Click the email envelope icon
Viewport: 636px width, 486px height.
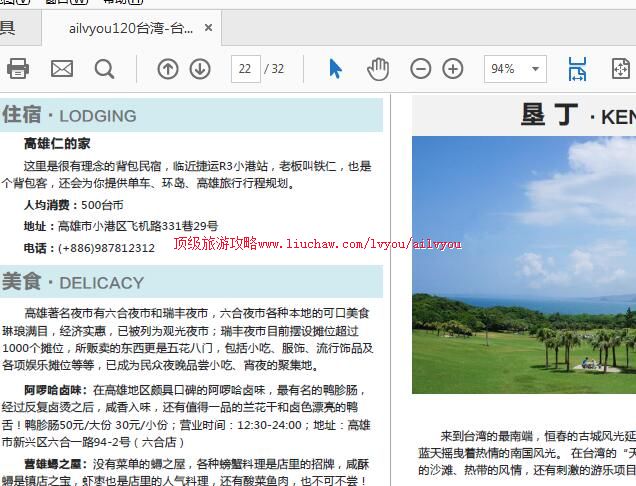pyautogui.click(x=62, y=69)
